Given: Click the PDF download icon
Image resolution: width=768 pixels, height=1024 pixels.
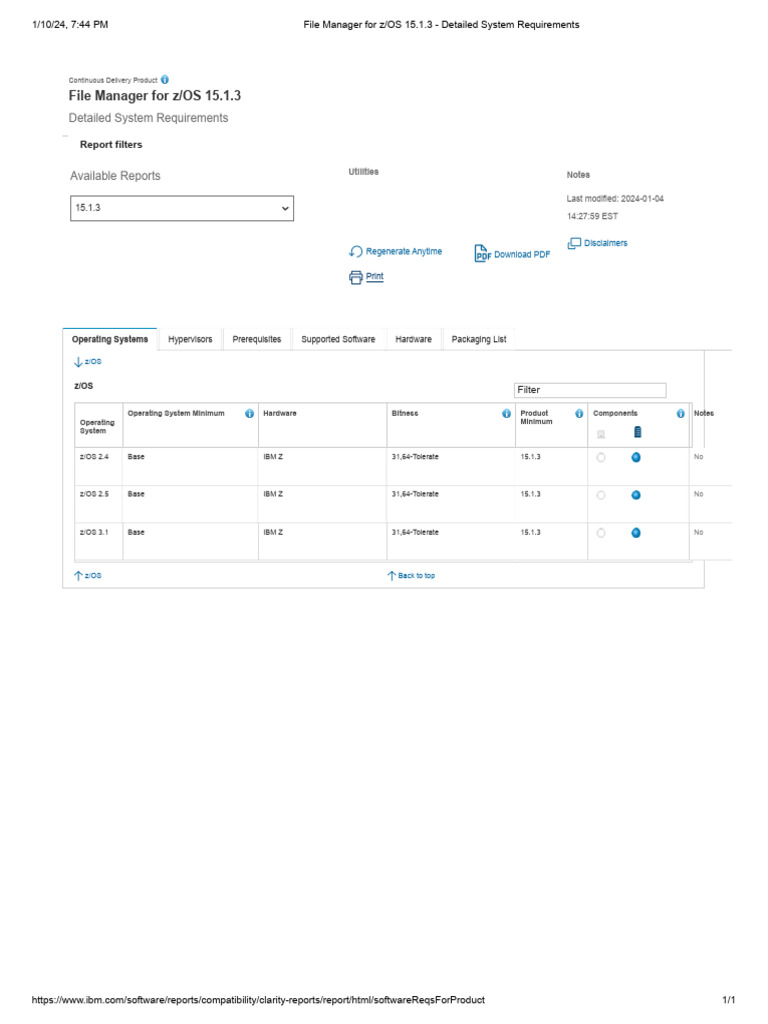Looking at the screenshot, I should pos(482,254).
